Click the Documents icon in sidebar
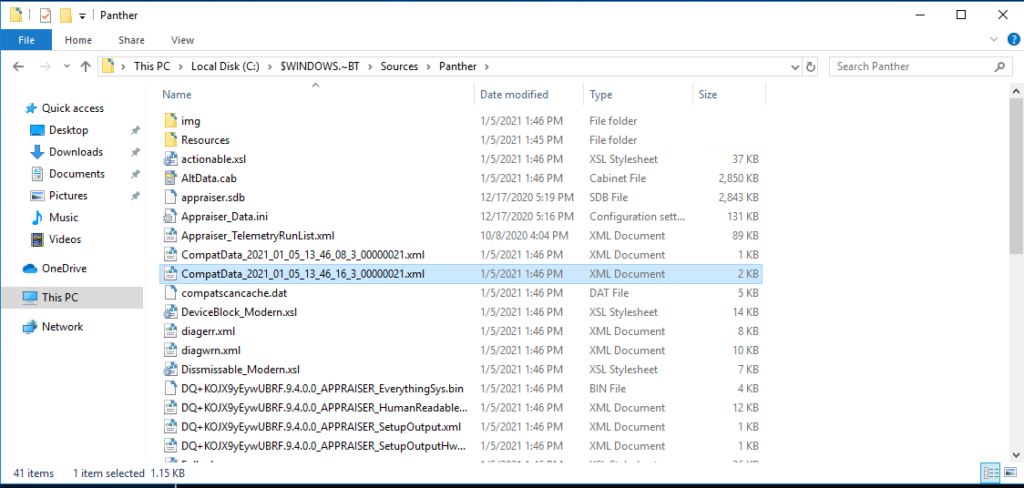This screenshot has width=1024, height=488. pyautogui.click(x=37, y=174)
